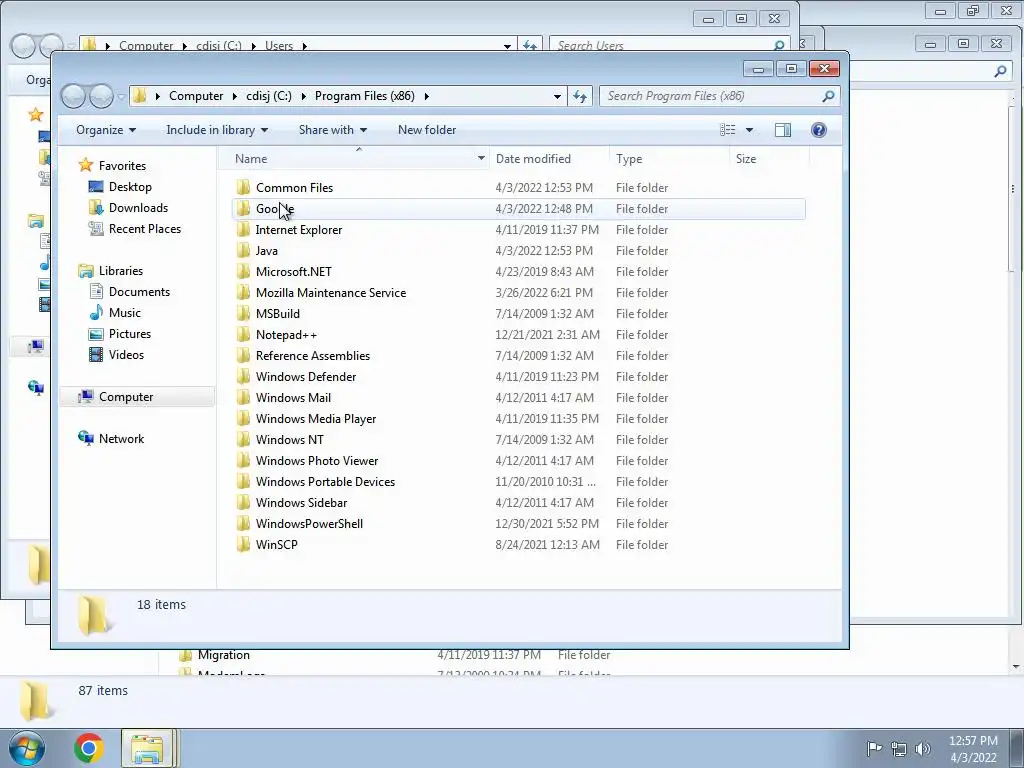The image size is (1024, 768).
Task: Select the Windows NT folder name
Action: (x=289, y=440)
